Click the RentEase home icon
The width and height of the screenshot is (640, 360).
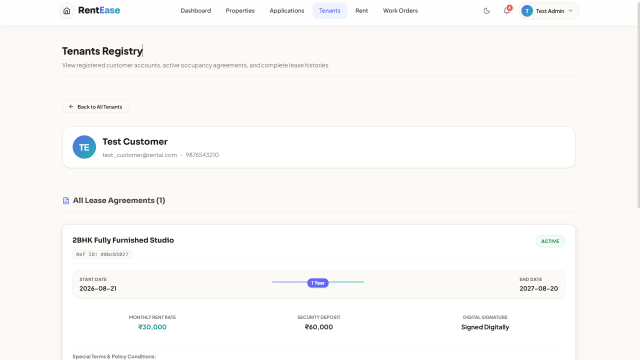coord(67,11)
